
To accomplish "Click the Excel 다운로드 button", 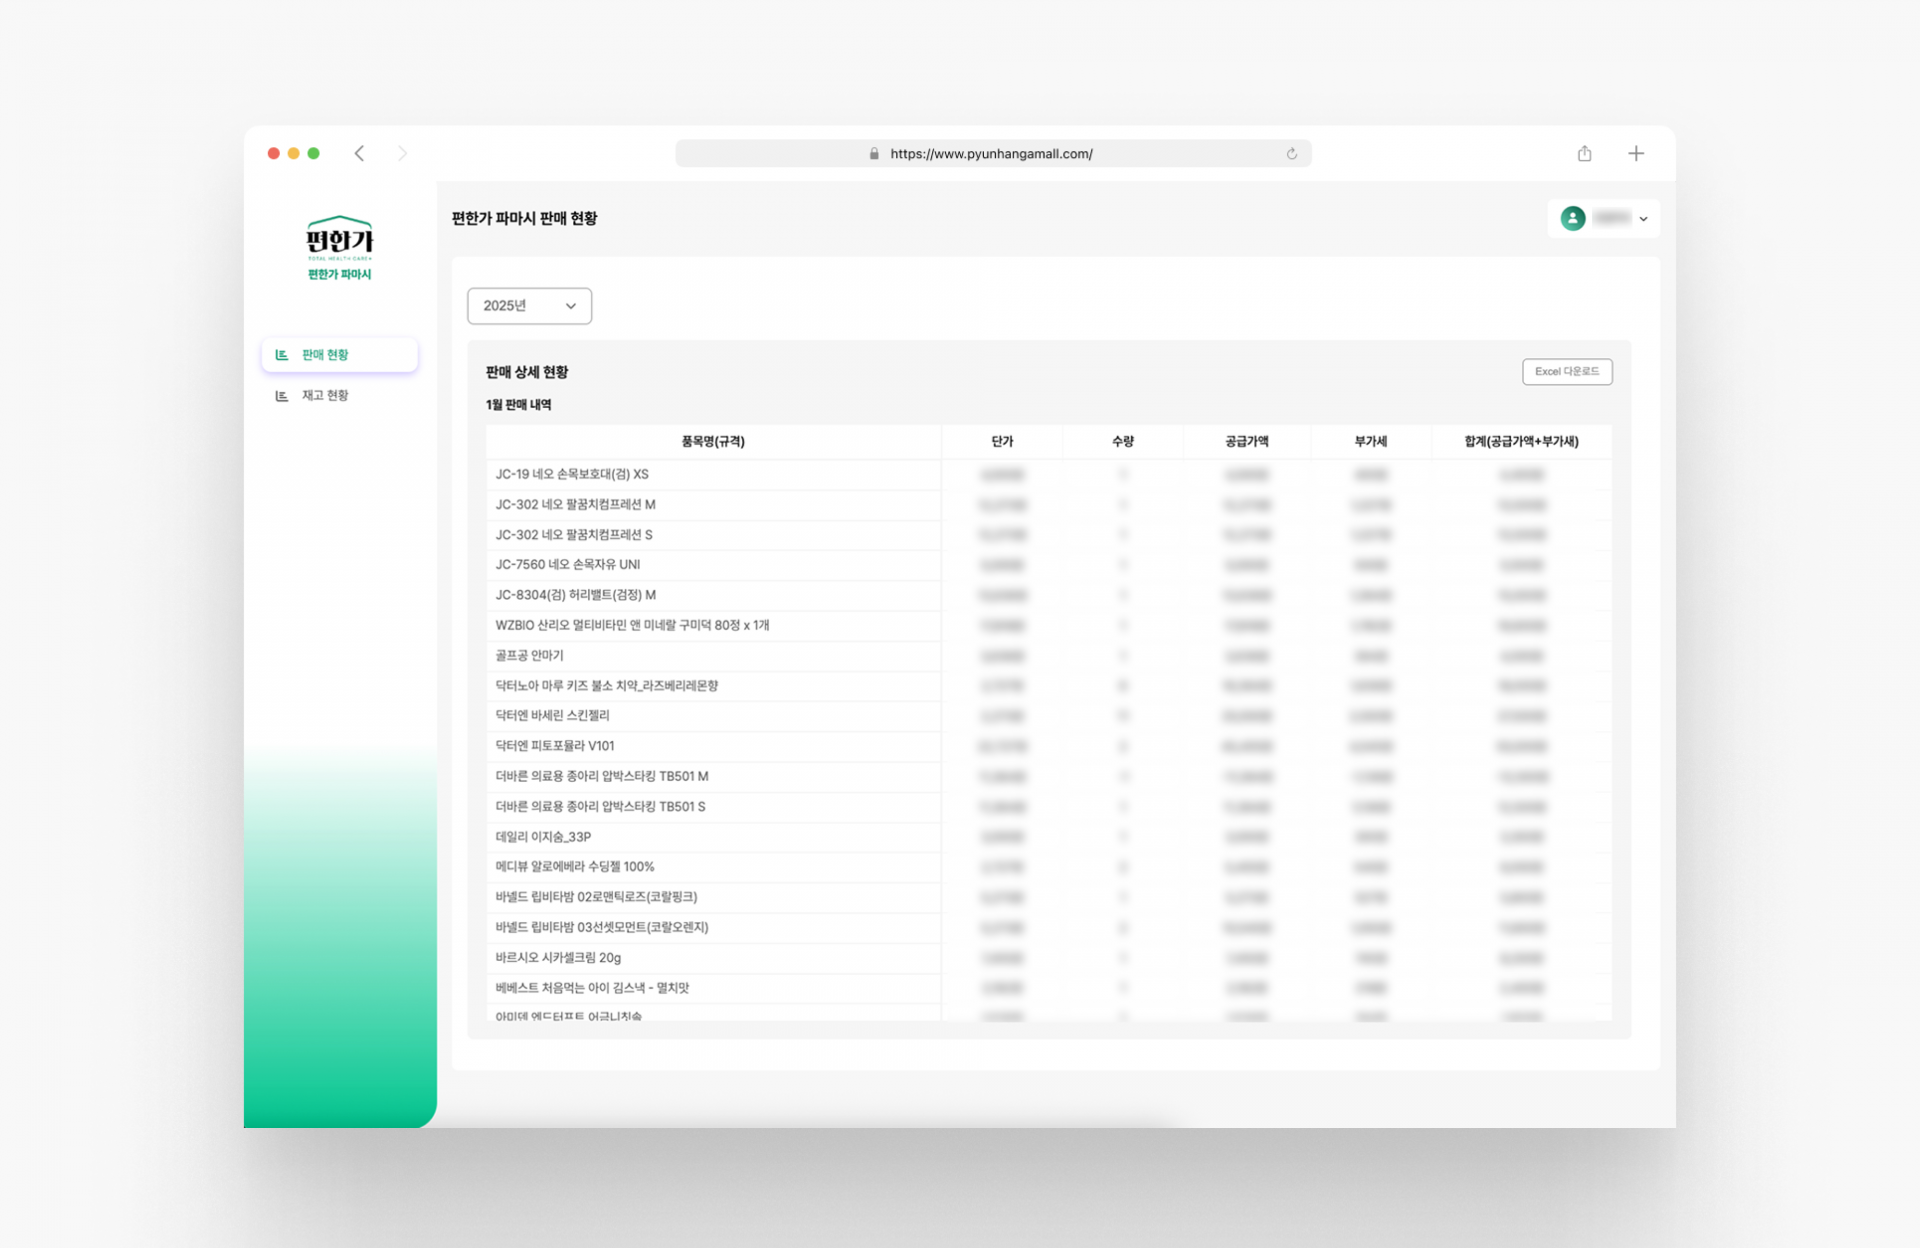I will (1566, 371).
